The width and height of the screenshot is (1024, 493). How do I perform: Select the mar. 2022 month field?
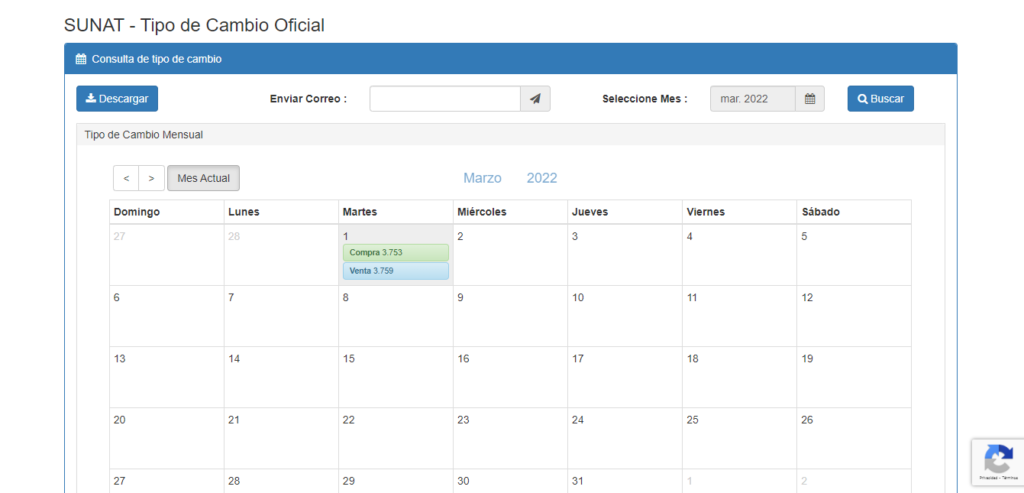click(x=753, y=99)
